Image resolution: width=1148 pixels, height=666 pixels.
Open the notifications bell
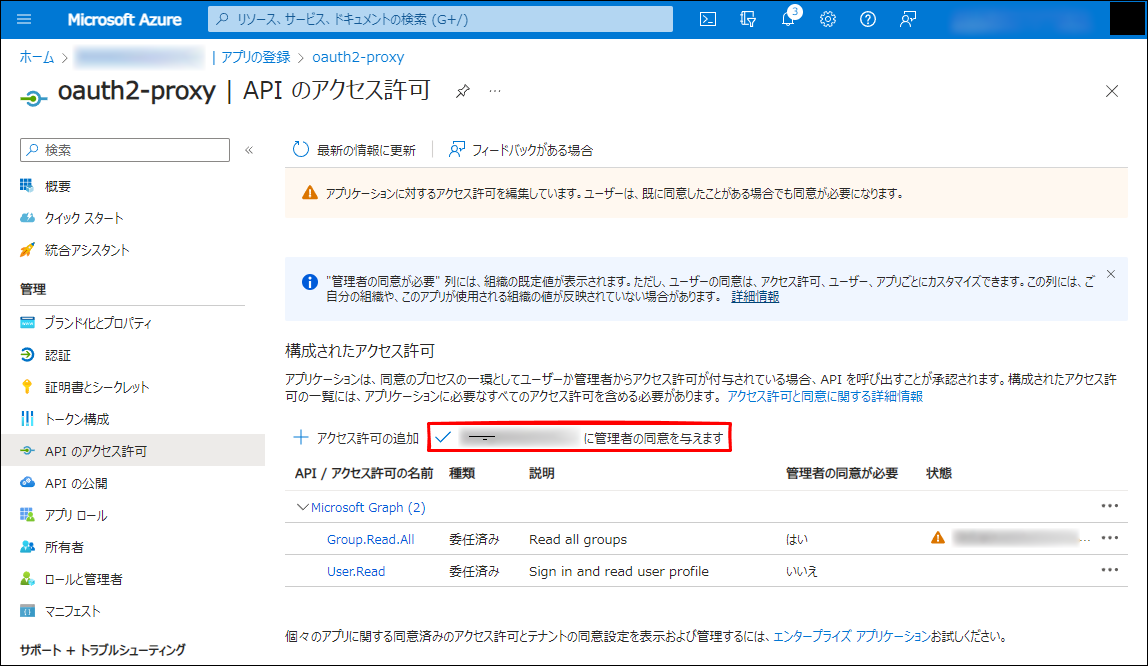(x=789, y=19)
